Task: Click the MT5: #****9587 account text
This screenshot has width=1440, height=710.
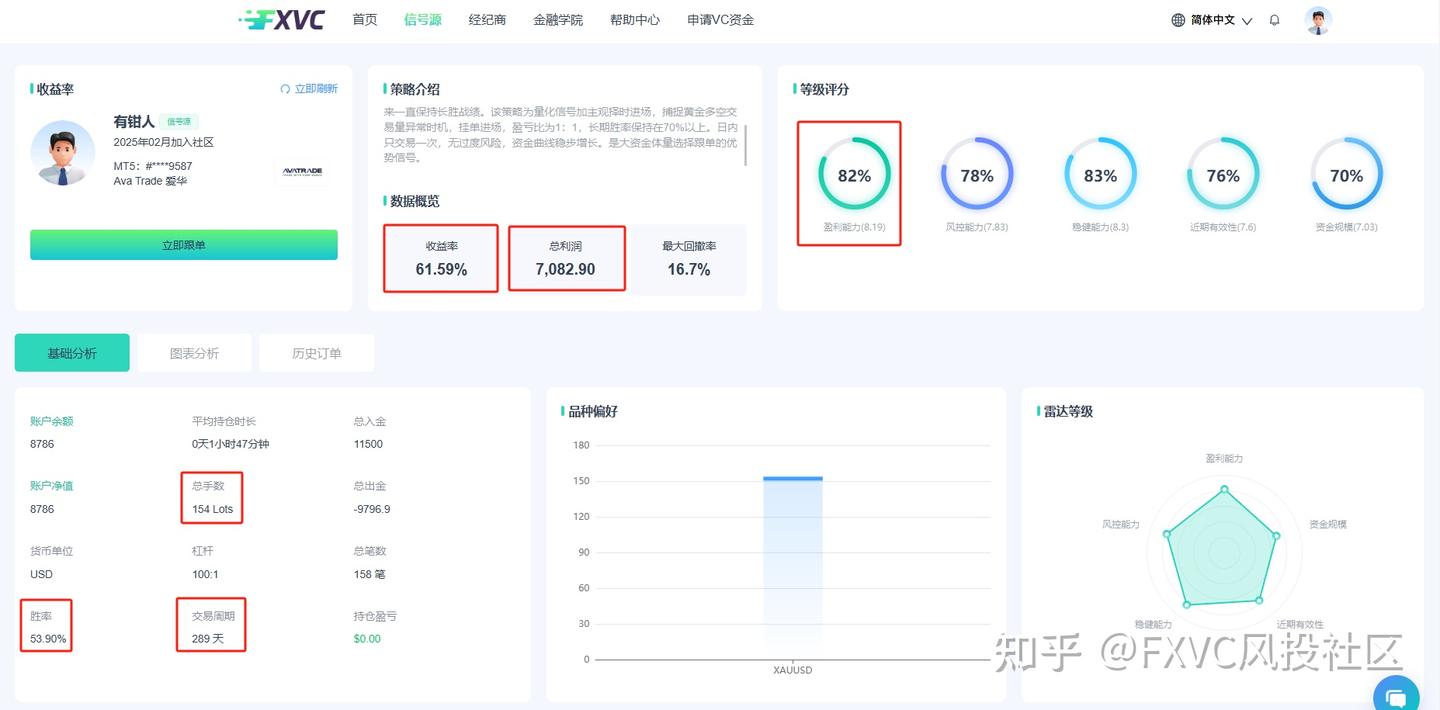Action: [153, 166]
